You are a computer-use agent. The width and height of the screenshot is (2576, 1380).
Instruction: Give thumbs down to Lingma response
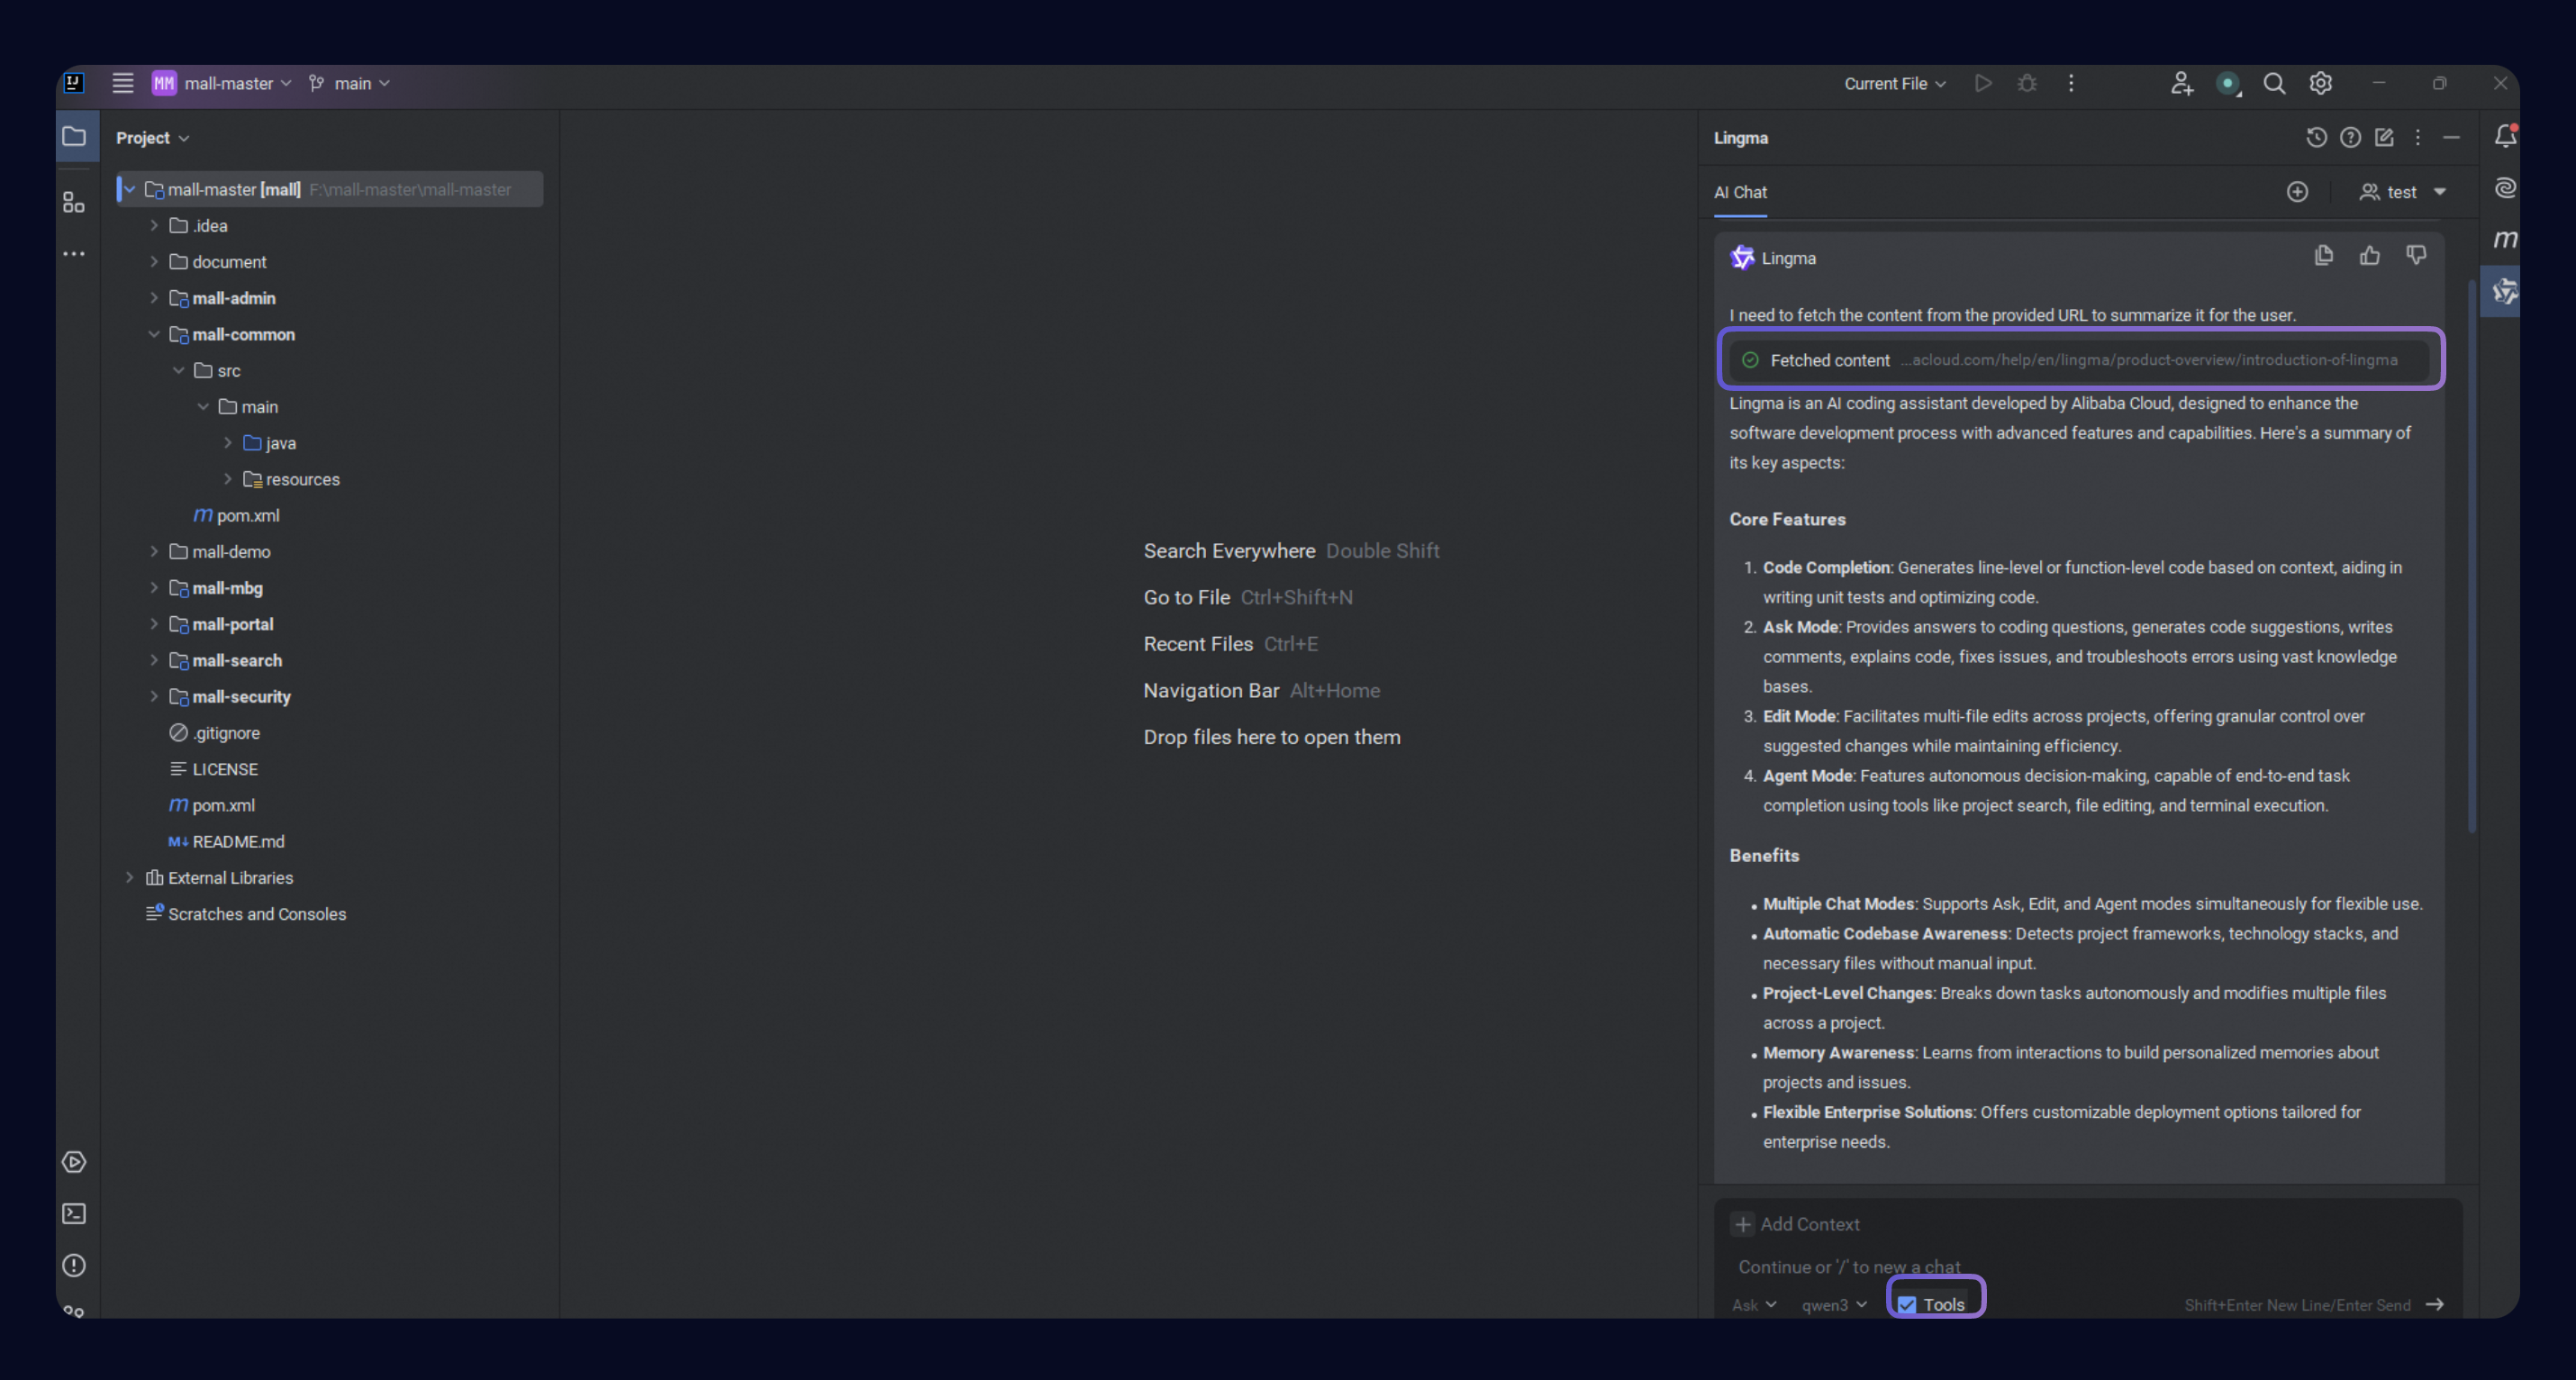[2415, 256]
